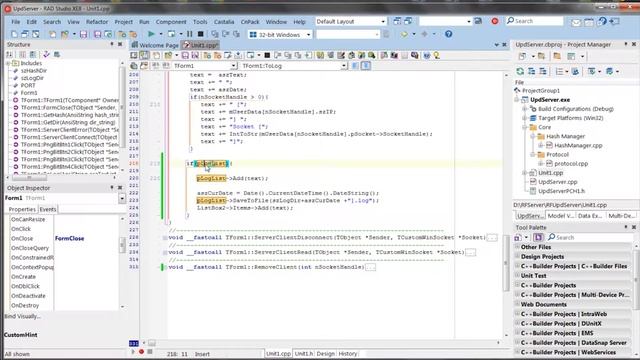The width and height of the screenshot is (640, 360).
Task: Click the green Back navigation arrow icon
Action: pyautogui.click(x=404, y=34)
